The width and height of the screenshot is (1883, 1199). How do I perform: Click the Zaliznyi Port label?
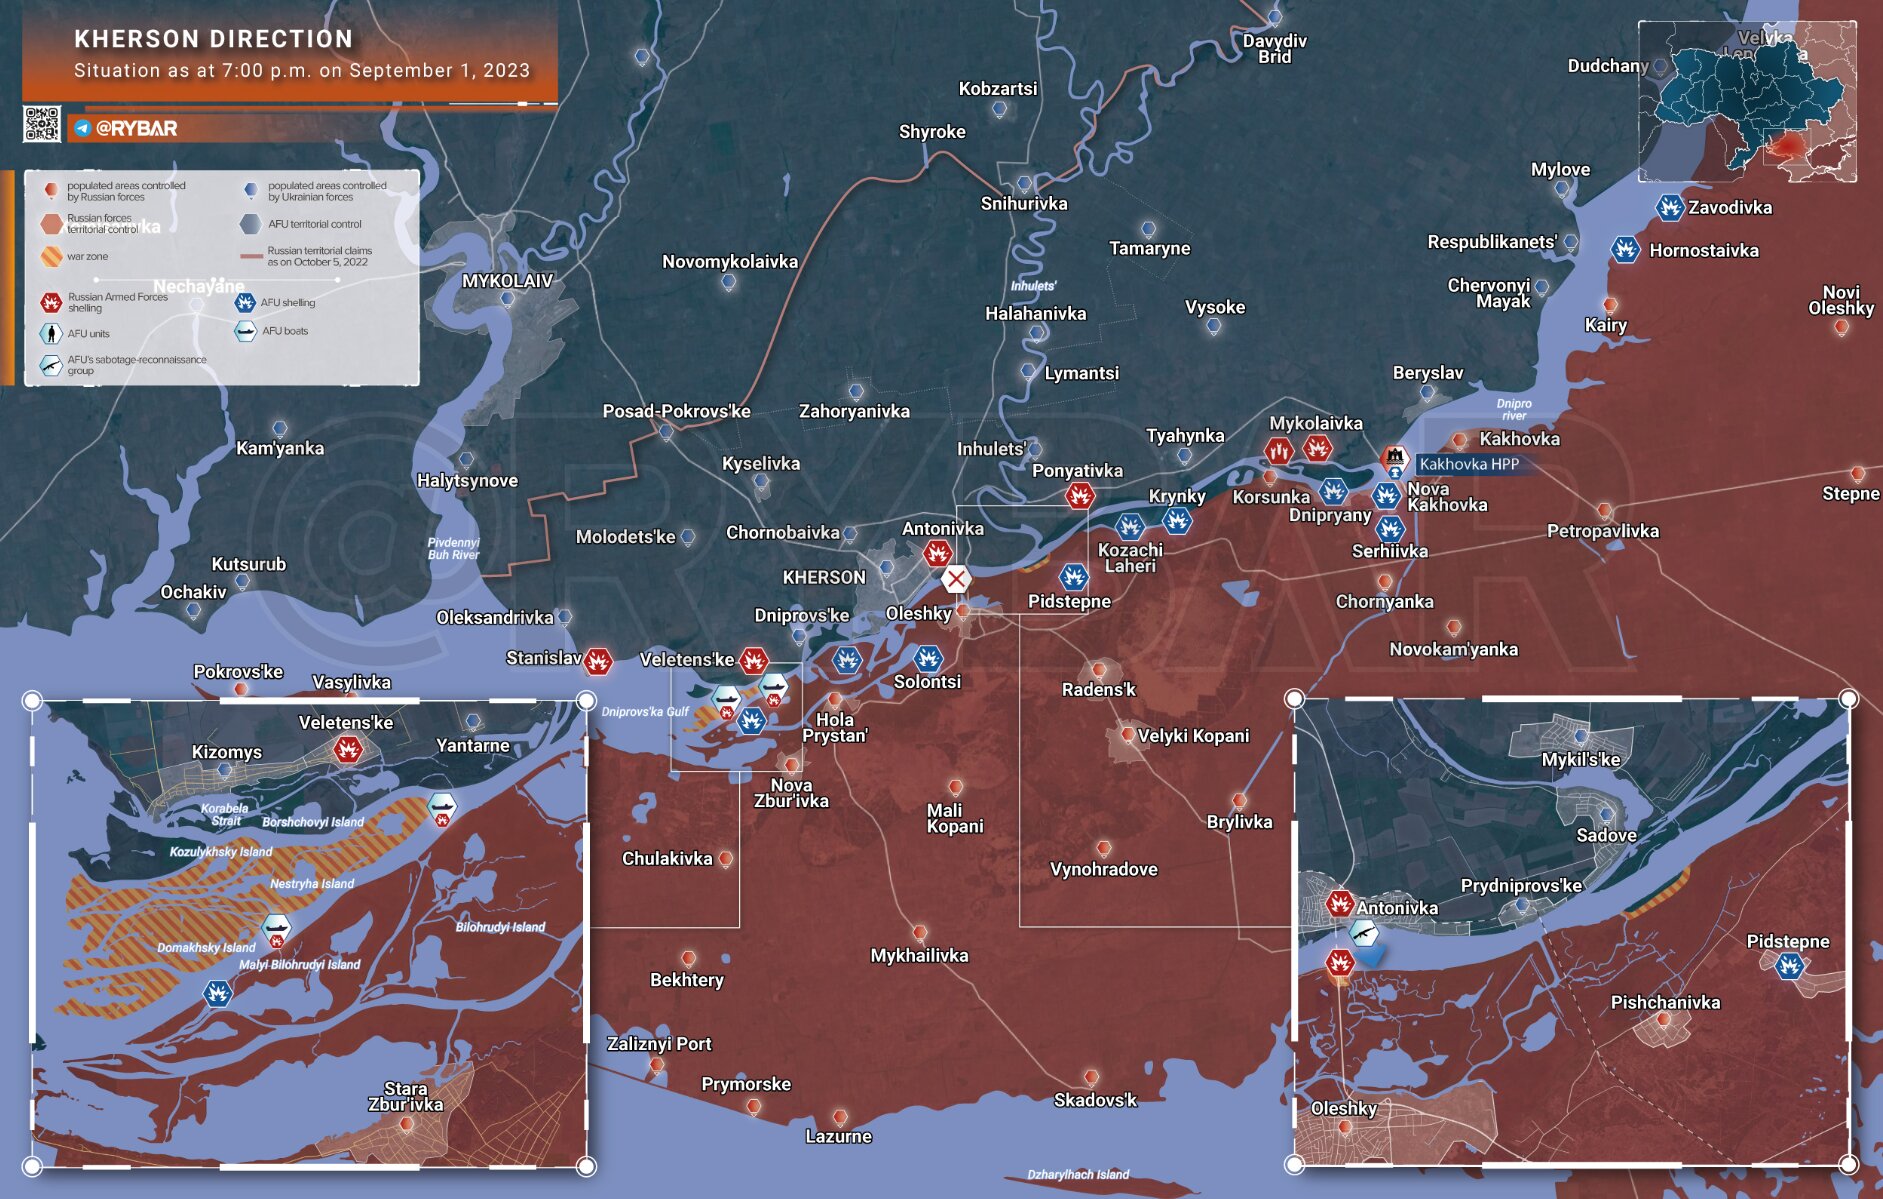click(x=659, y=1044)
